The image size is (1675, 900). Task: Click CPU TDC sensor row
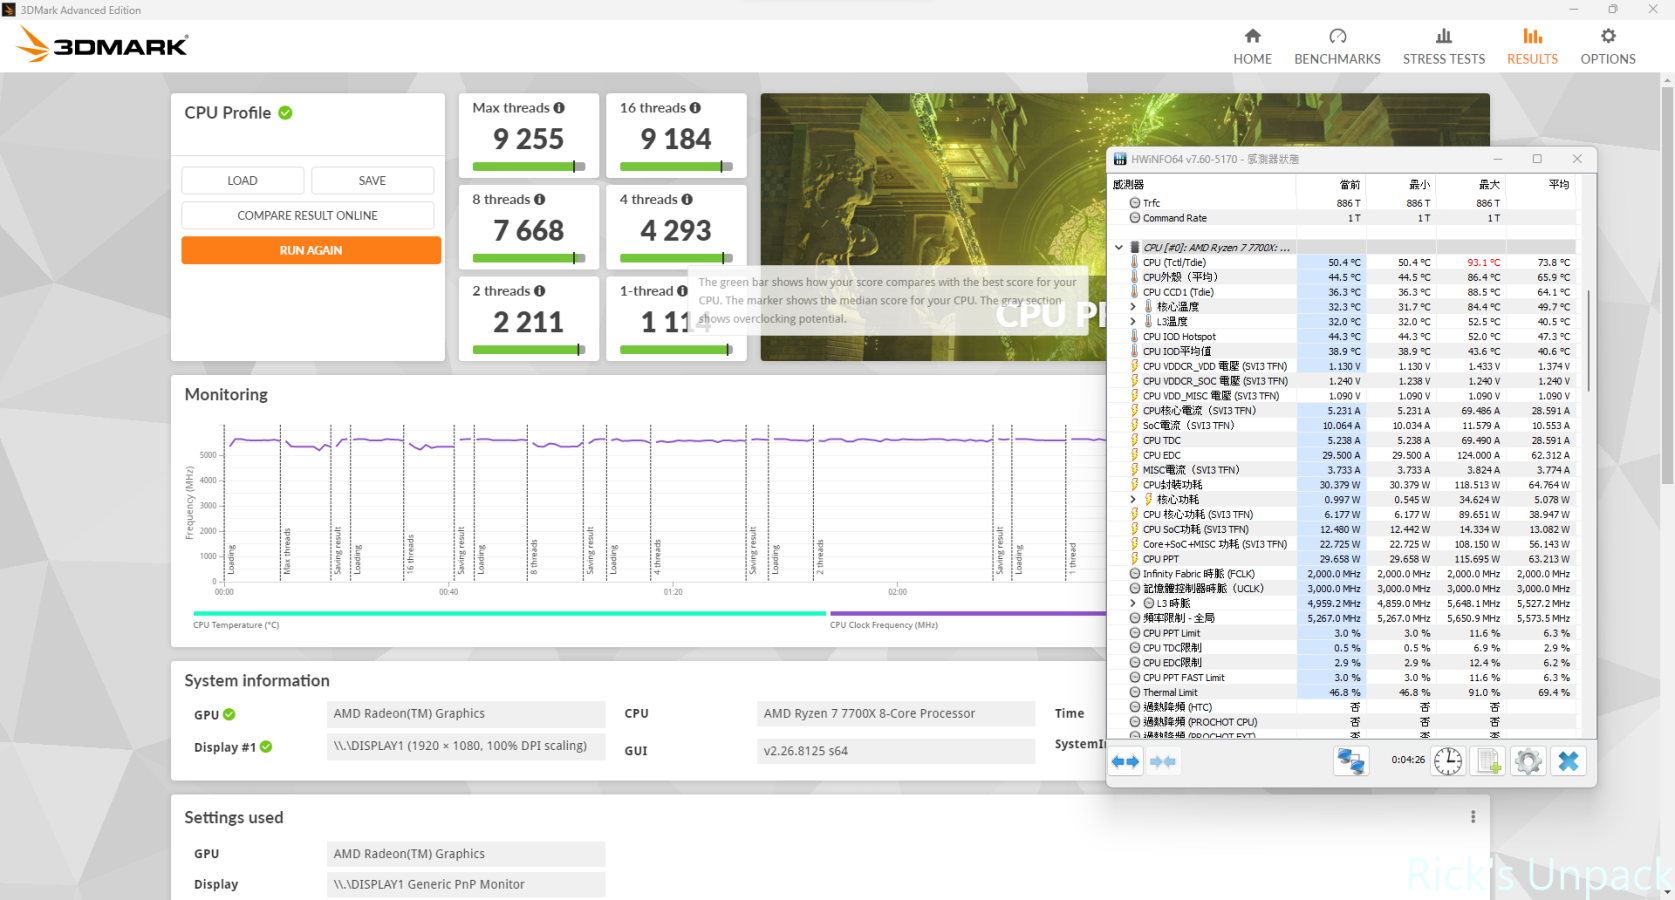(x=1342, y=440)
